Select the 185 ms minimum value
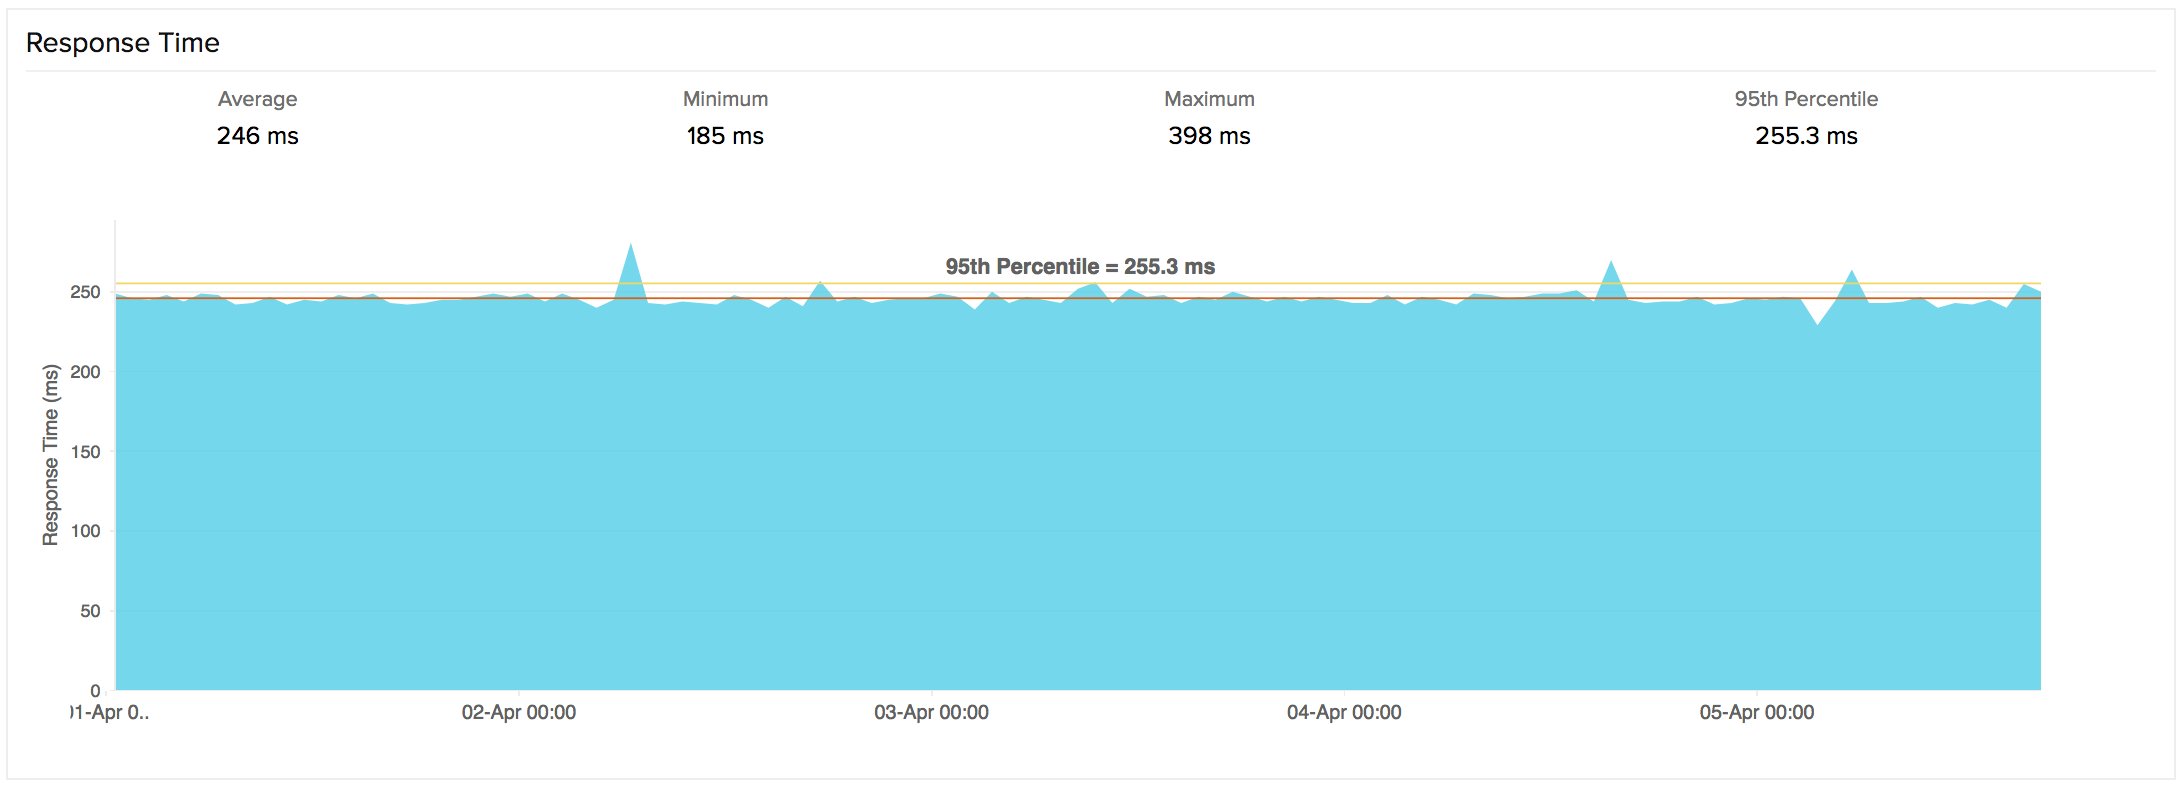The width and height of the screenshot is (2184, 786). [725, 136]
